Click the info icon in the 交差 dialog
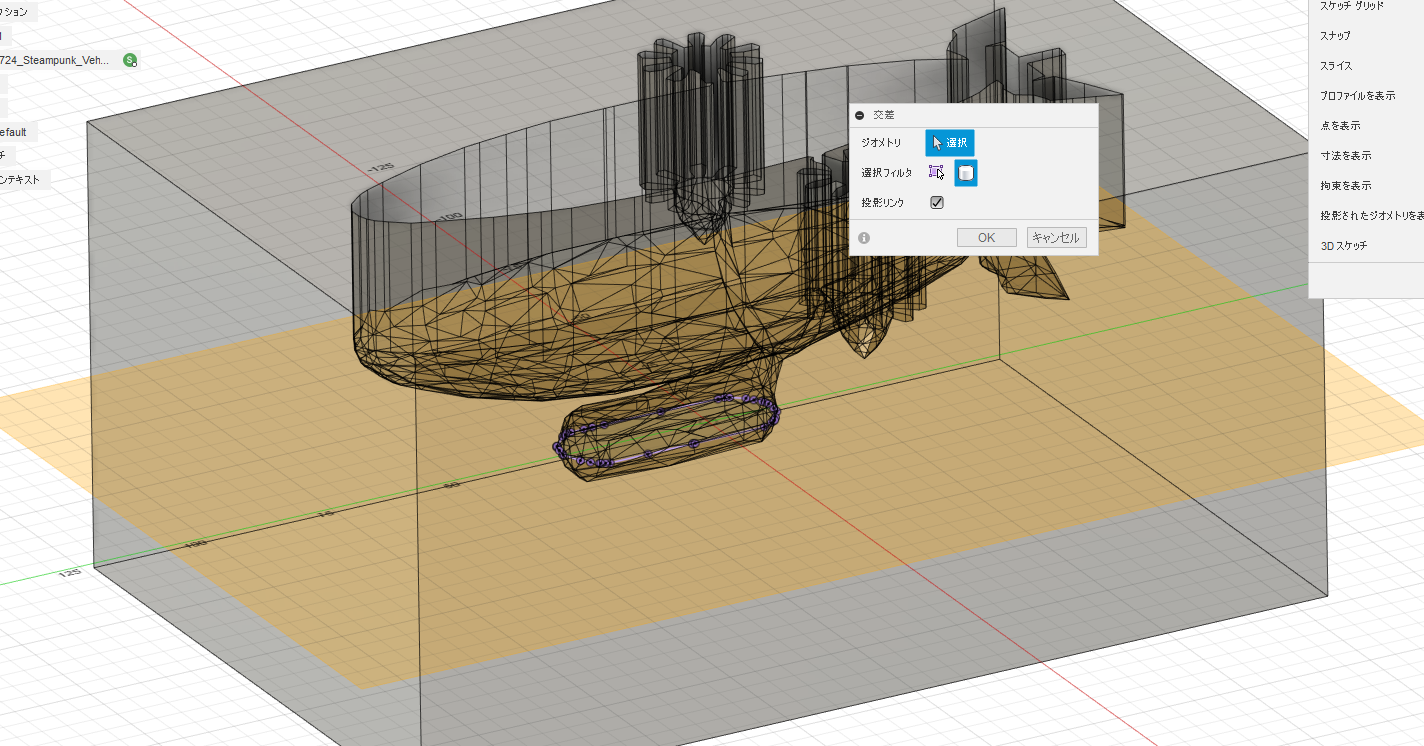Image resolution: width=1424 pixels, height=746 pixels. 864,238
